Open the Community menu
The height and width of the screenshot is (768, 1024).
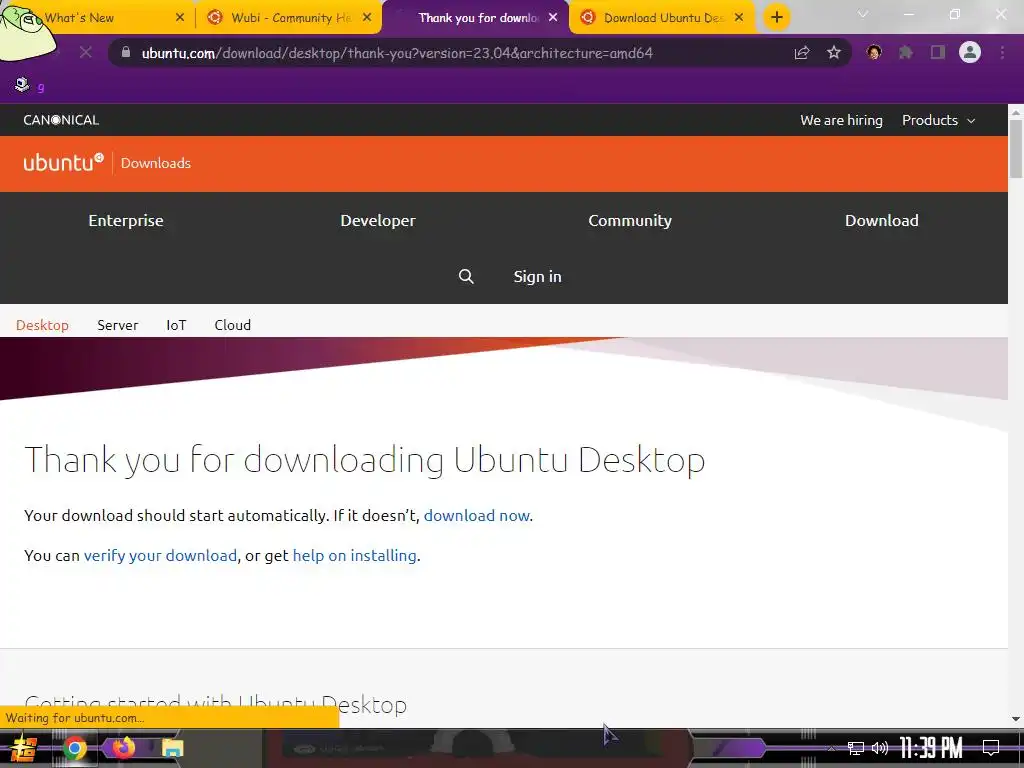tap(630, 220)
